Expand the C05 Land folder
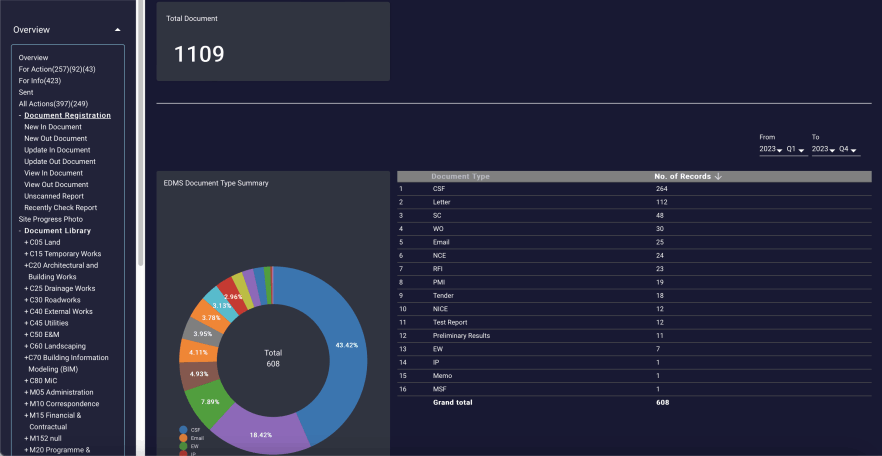Image resolution: width=882 pixels, height=456 pixels. (27, 242)
